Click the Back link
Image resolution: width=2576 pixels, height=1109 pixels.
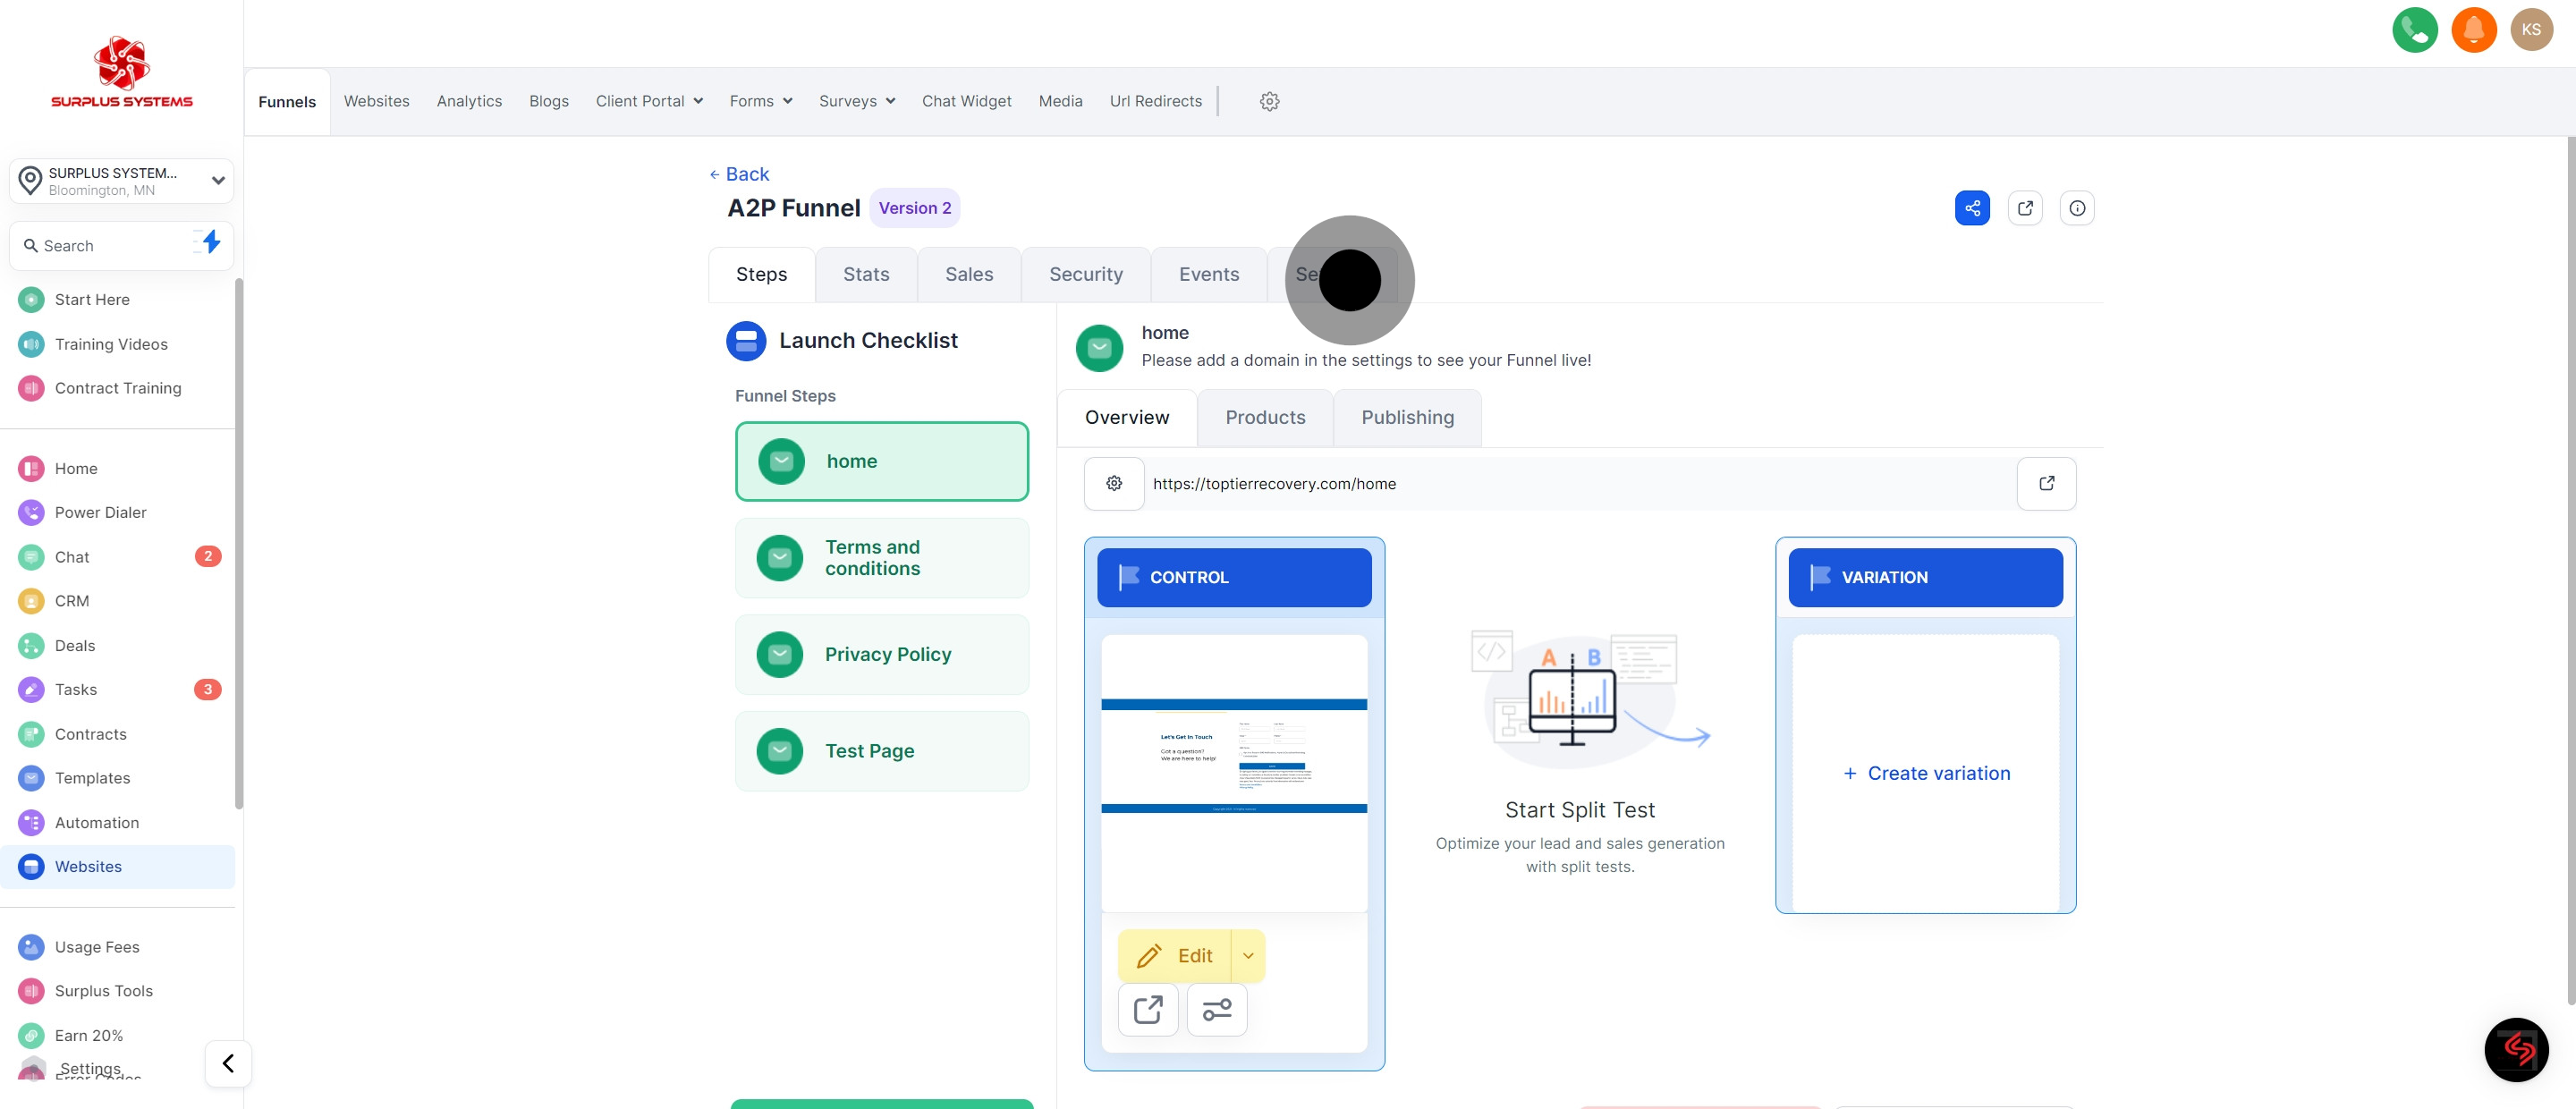tap(740, 174)
